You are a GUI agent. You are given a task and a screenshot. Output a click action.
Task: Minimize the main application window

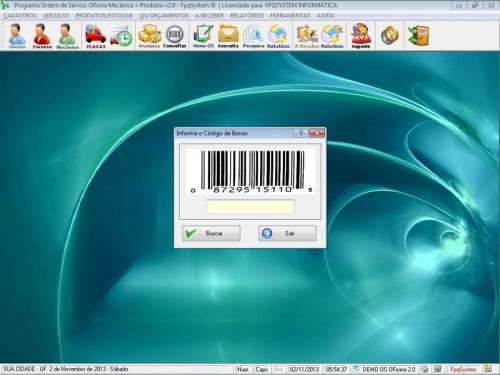click(x=459, y=5)
